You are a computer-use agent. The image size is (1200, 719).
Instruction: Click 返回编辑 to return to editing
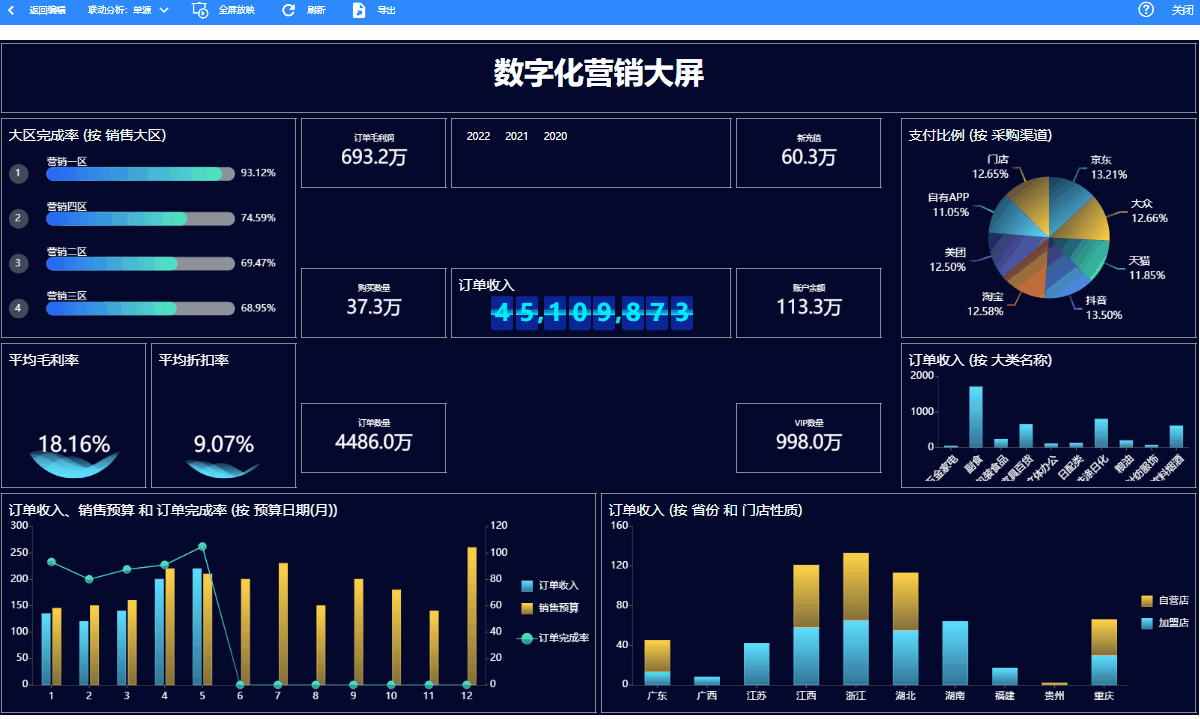[47, 10]
